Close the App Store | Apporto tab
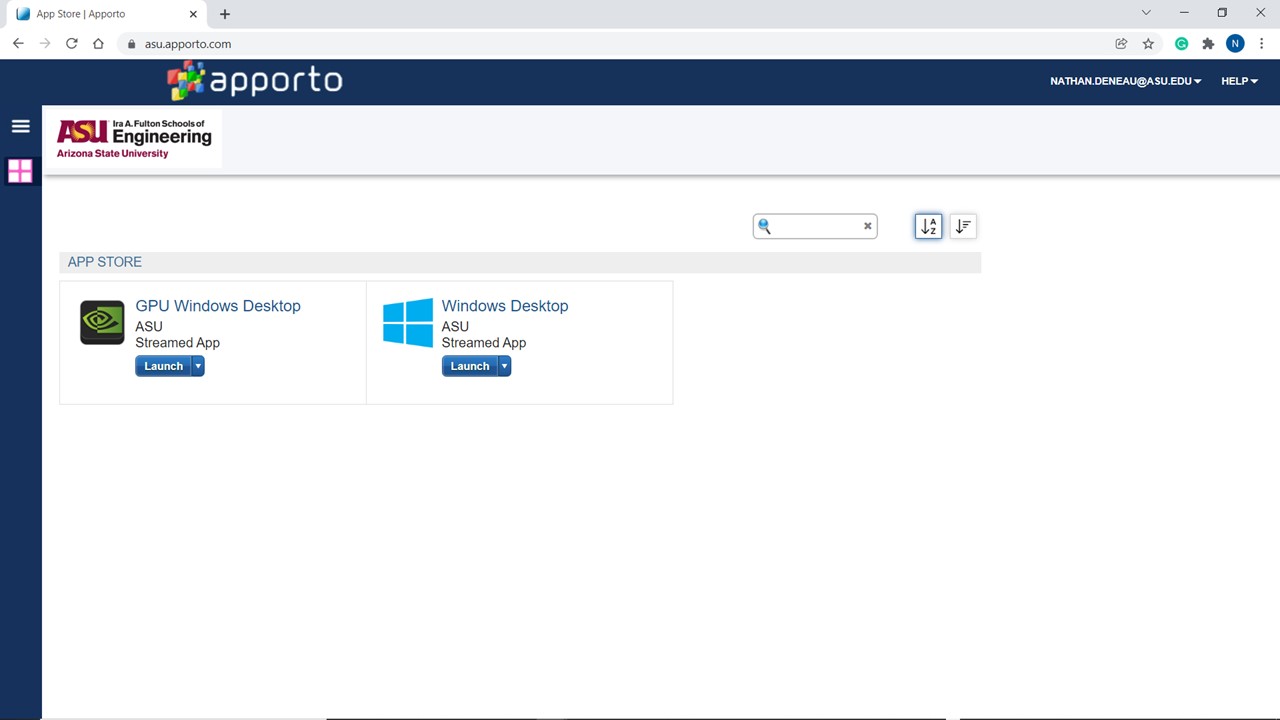Viewport: 1280px width, 720px height. click(194, 14)
